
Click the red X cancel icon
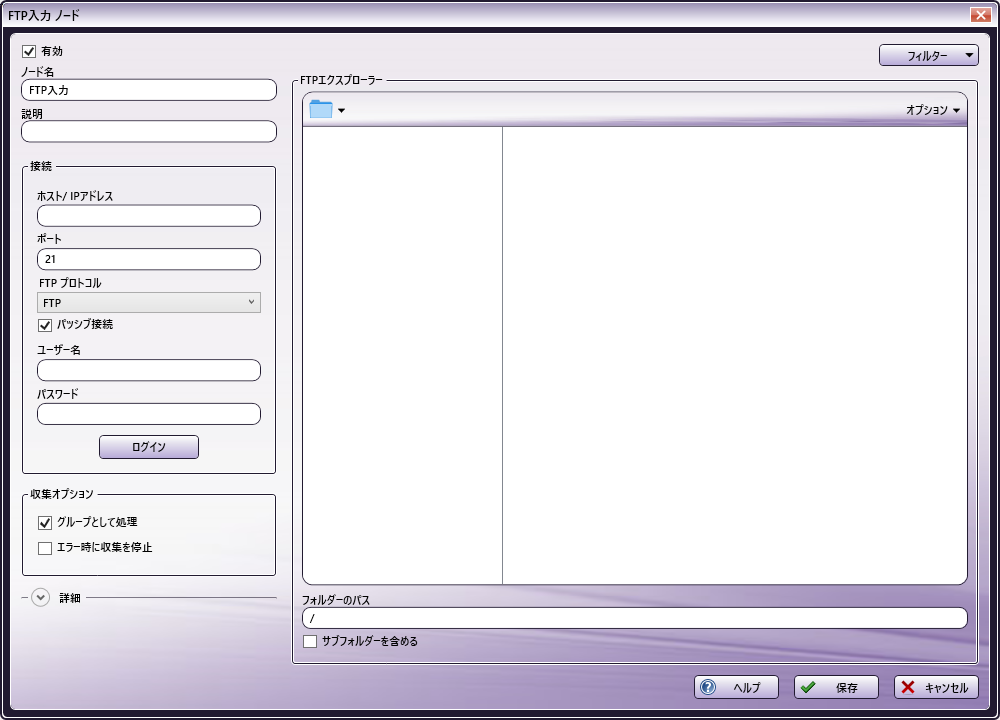pos(907,688)
